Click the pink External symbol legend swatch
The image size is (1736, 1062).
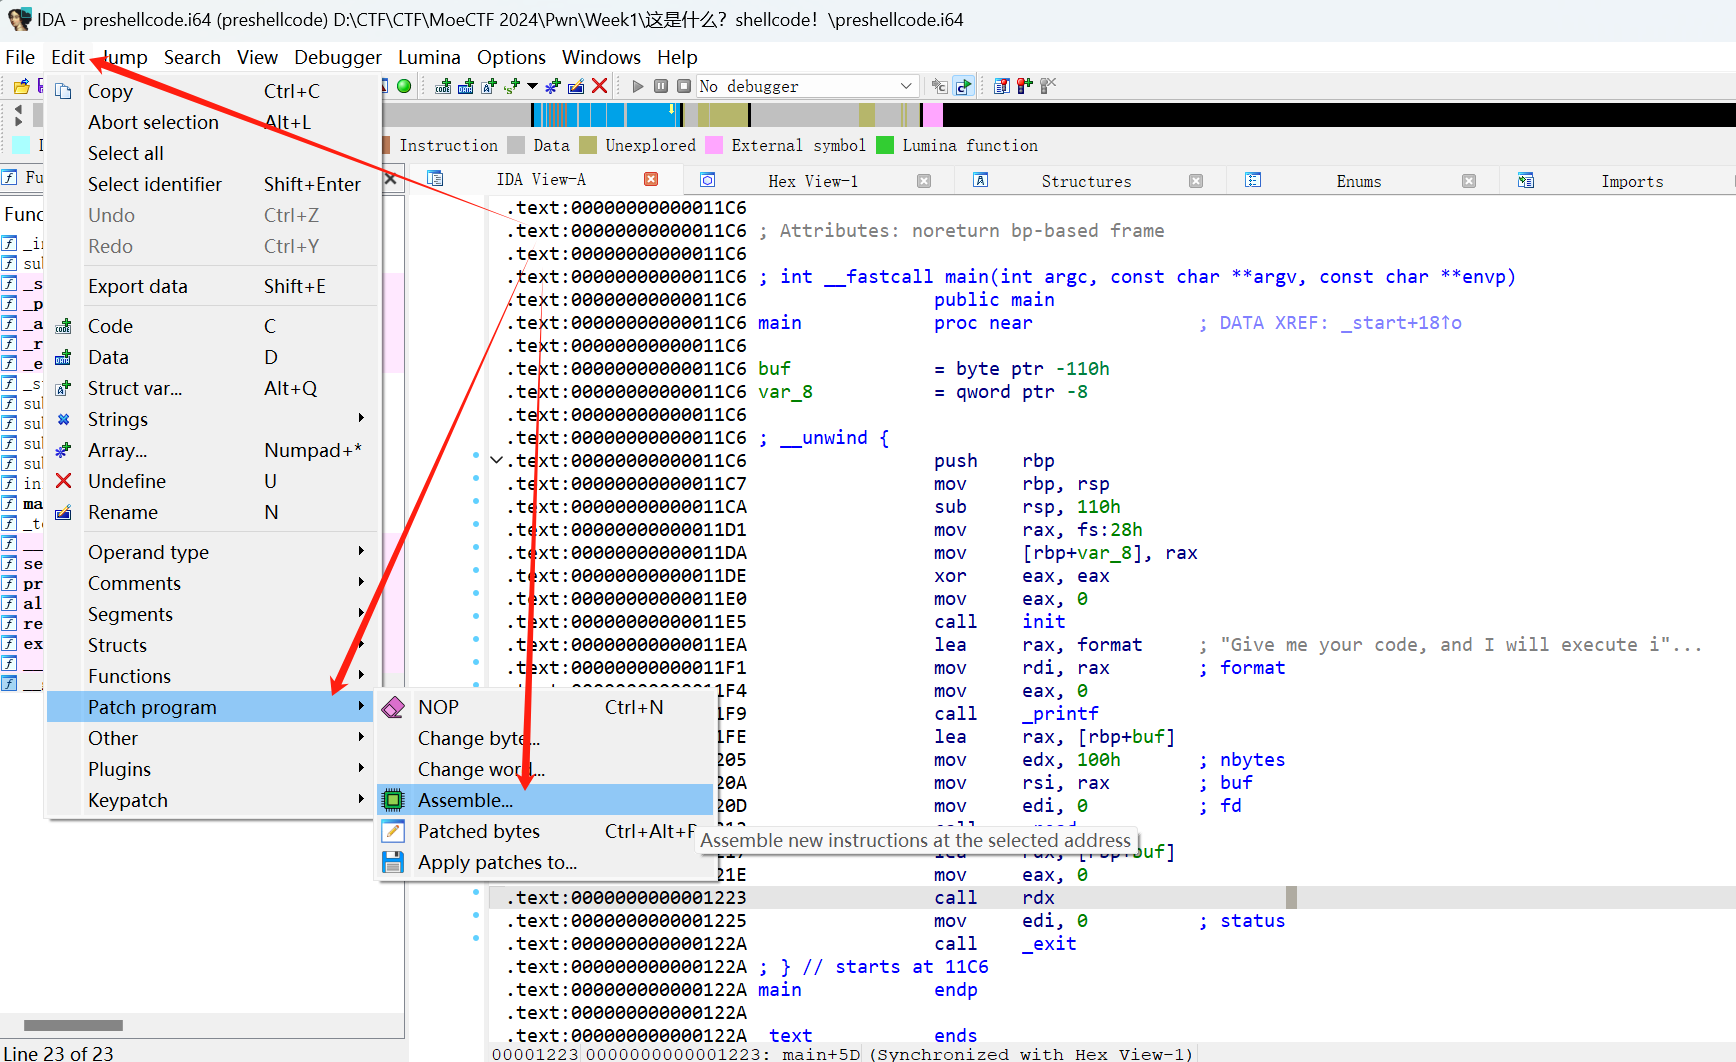(714, 146)
